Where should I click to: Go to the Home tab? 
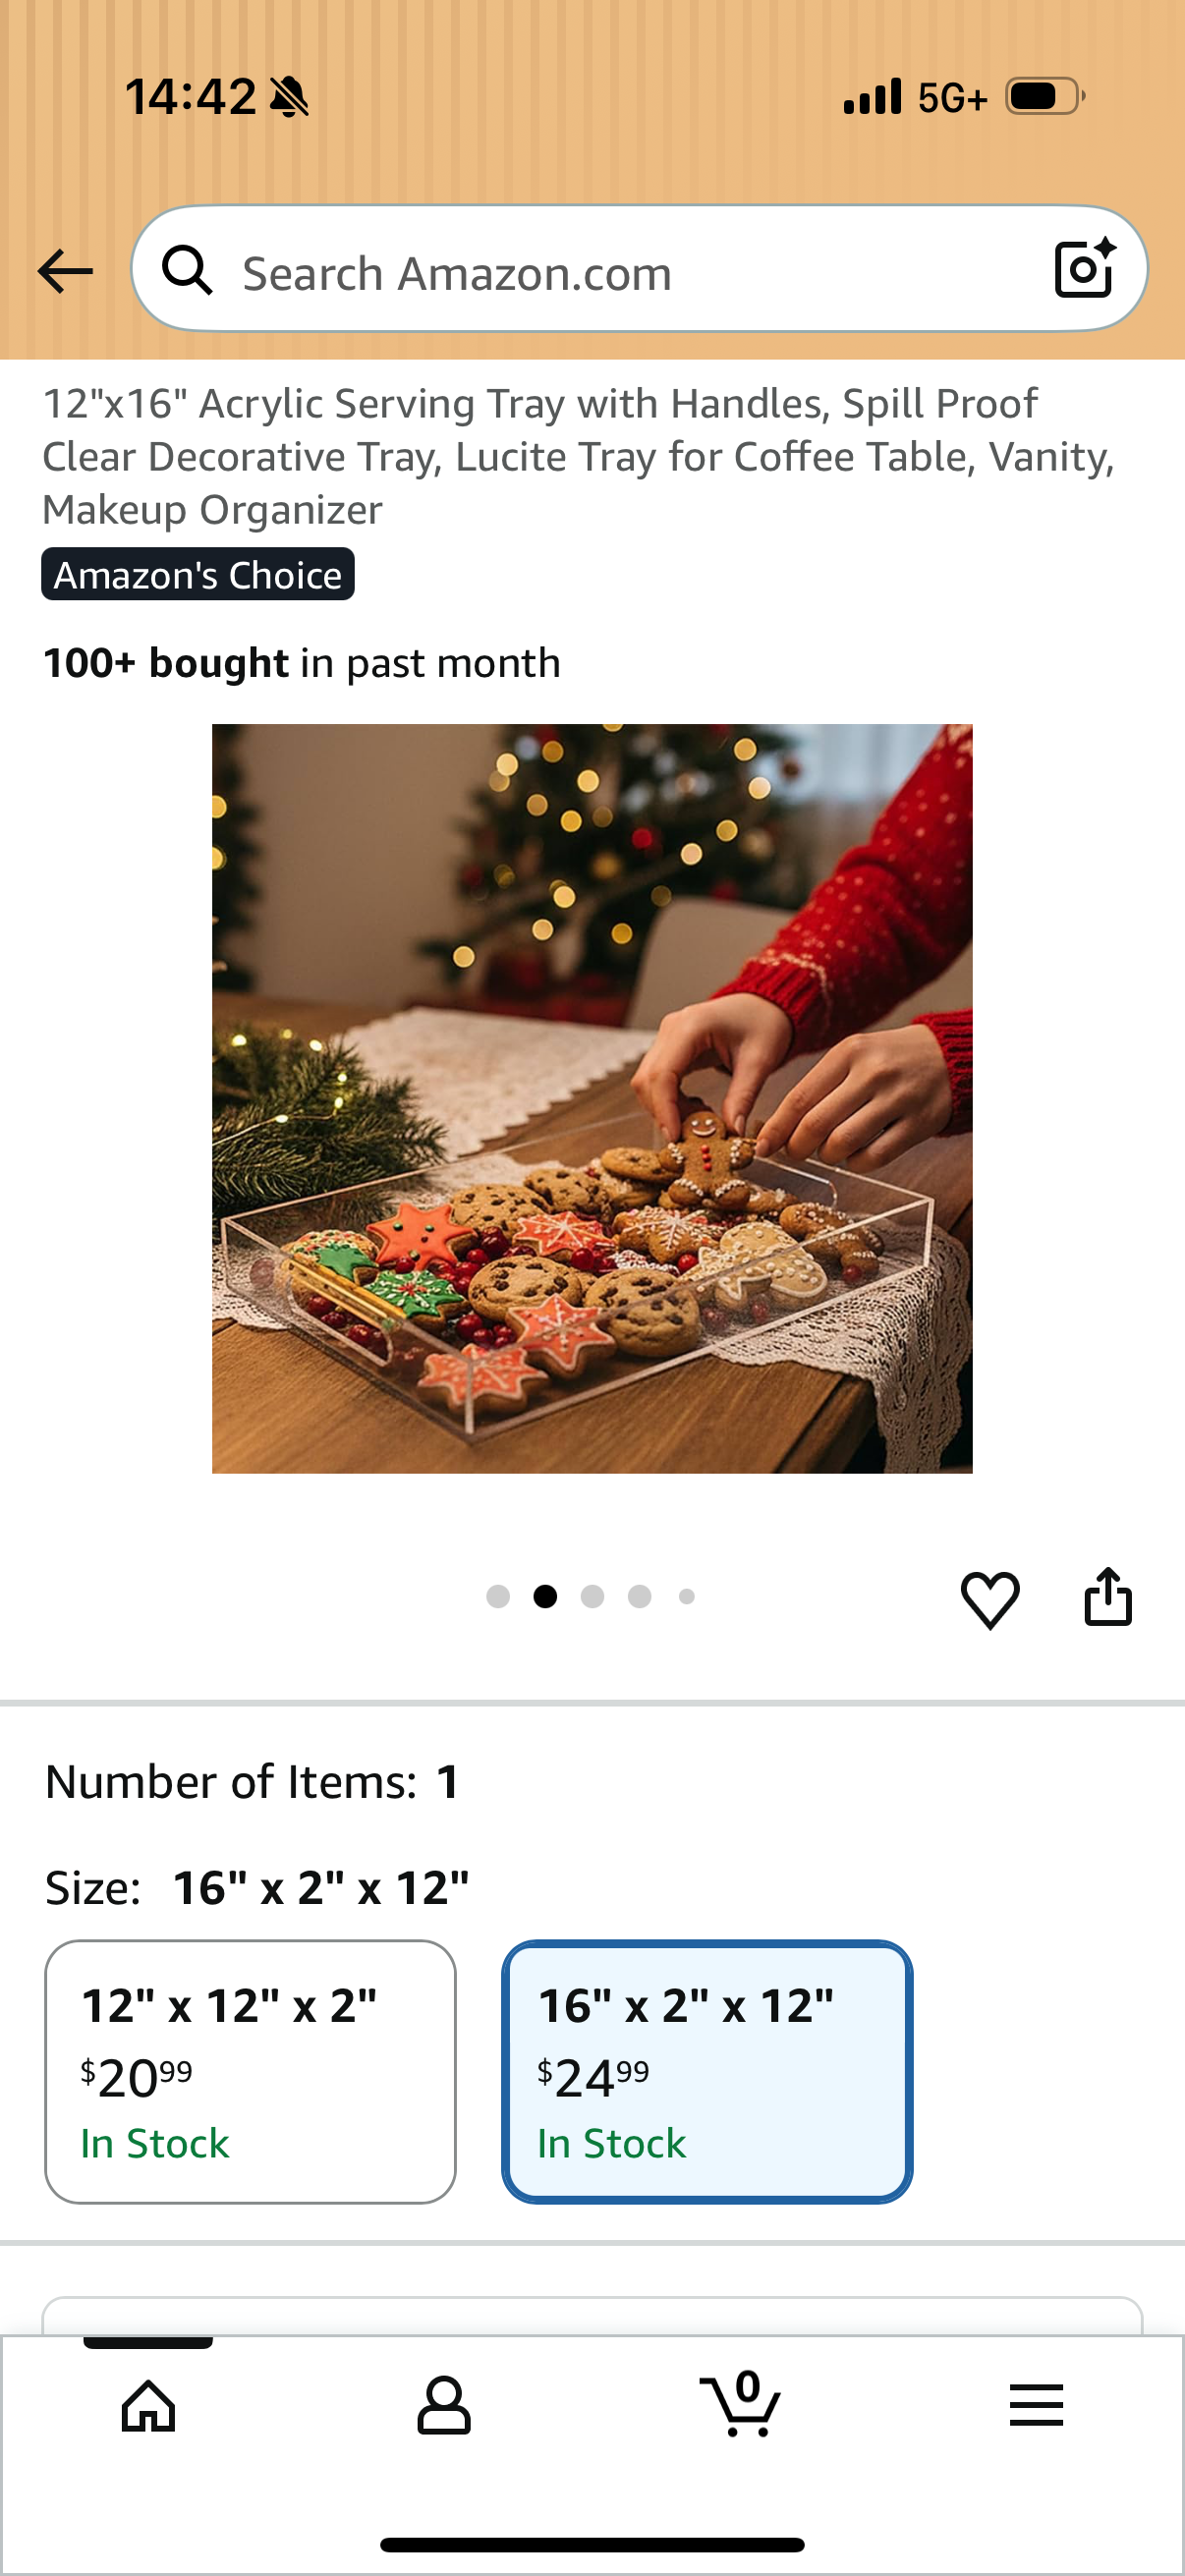tap(148, 2405)
